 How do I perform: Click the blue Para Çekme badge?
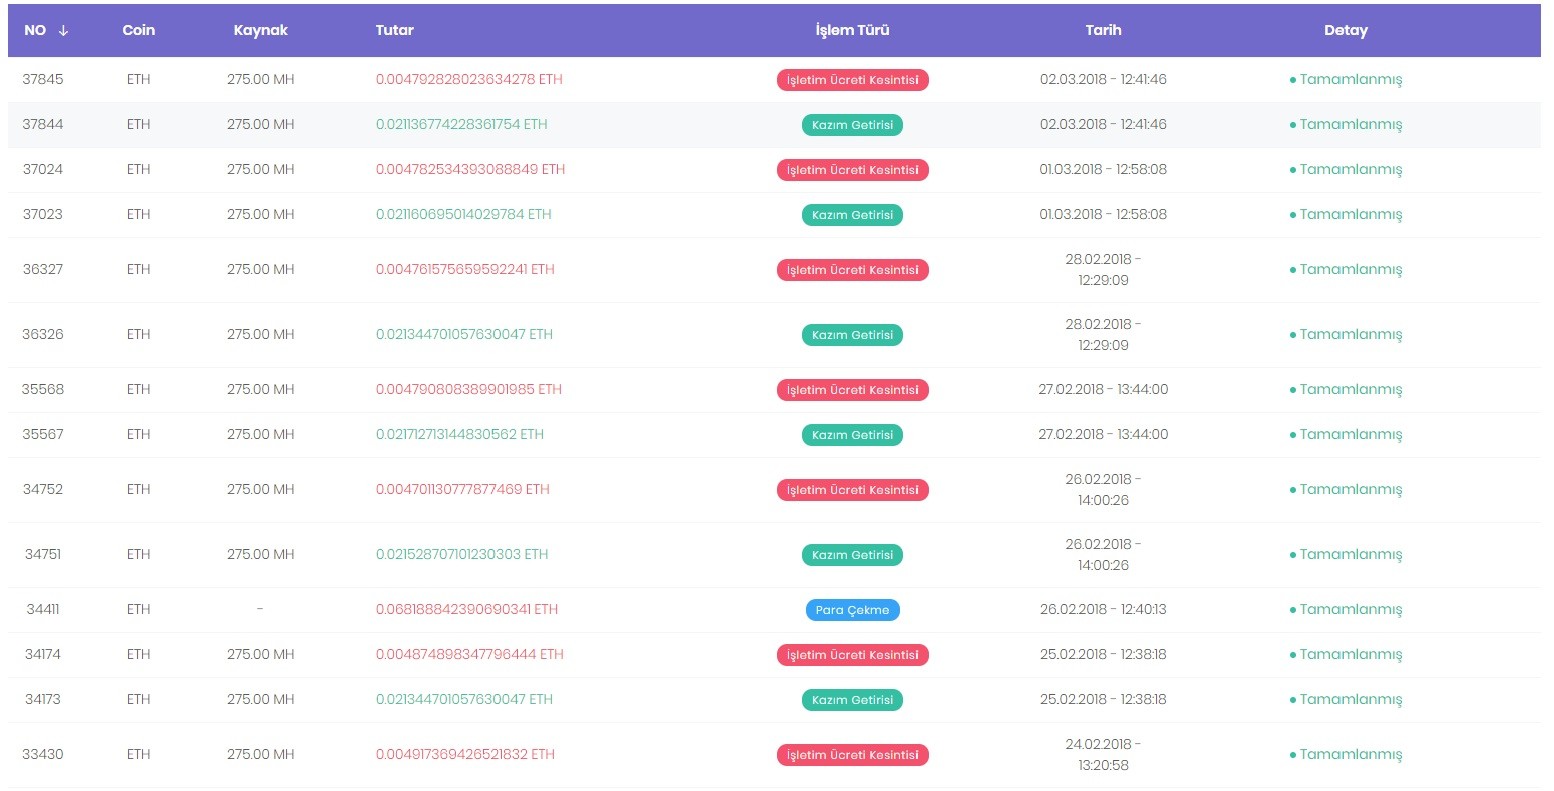(x=852, y=610)
